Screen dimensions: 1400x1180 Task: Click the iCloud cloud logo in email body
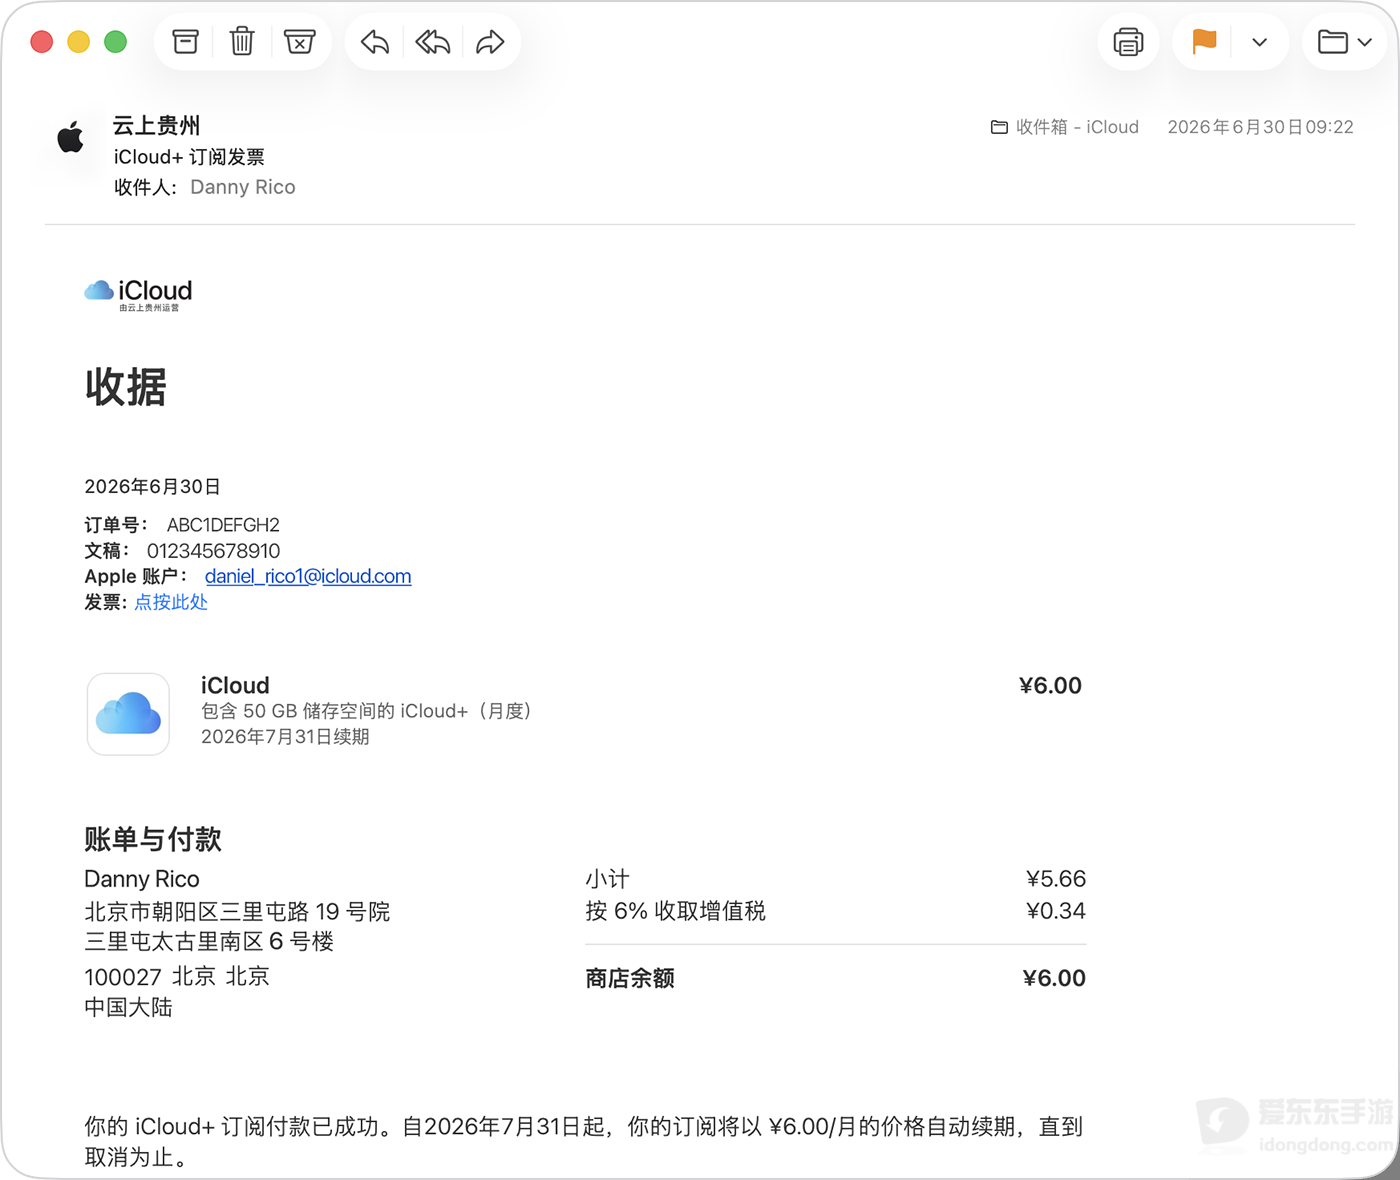coord(138,294)
